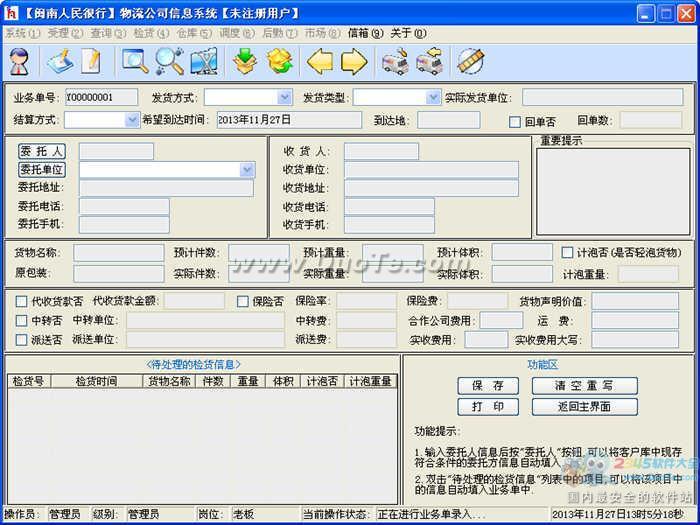Open the 调度 menu
Screen dimensions: 700x525
click(x=237, y=33)
